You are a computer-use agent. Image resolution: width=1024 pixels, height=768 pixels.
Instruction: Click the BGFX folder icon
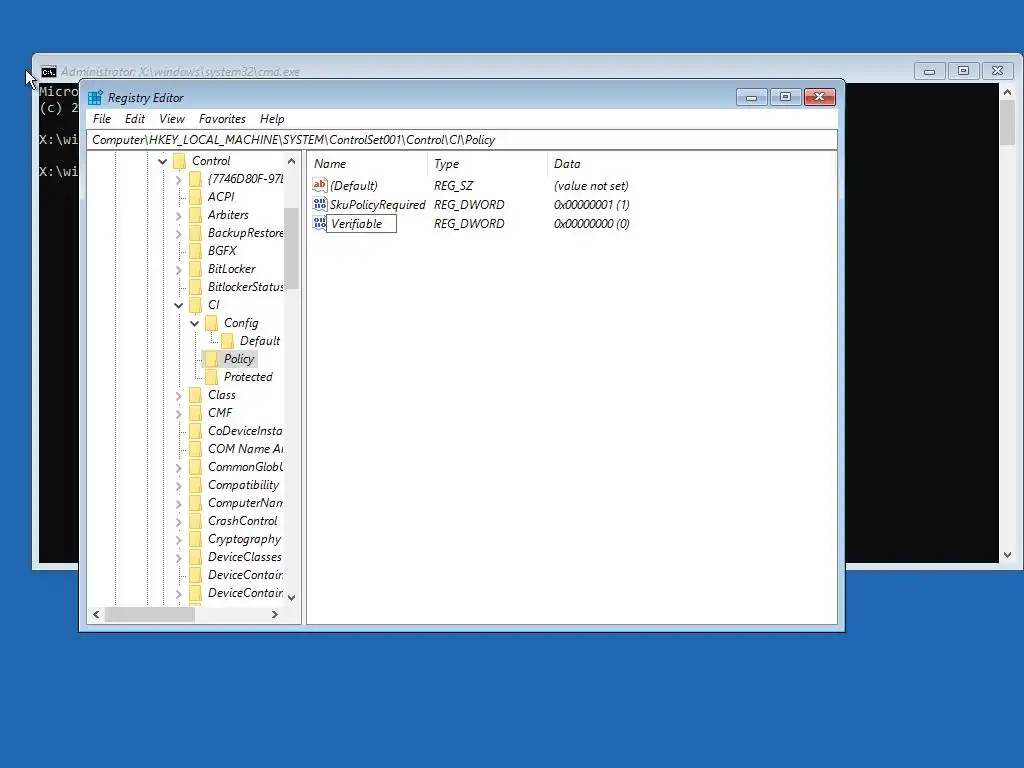click(195, 251)
